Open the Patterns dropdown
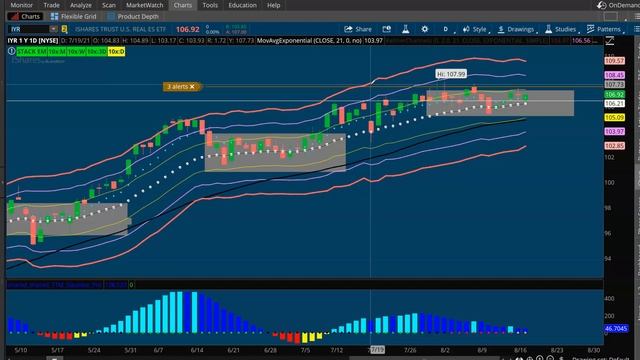The height and width of the screenshot is (360, 640). pyautogui.click(x=604, y=29)
